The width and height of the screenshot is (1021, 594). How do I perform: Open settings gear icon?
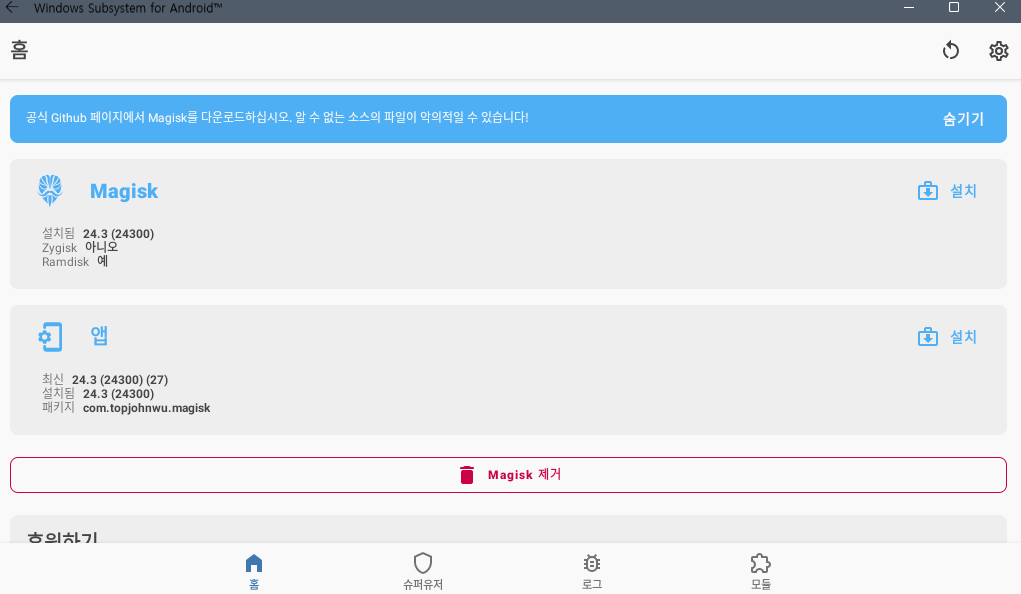pyautogui.click(x=998, y=51)
